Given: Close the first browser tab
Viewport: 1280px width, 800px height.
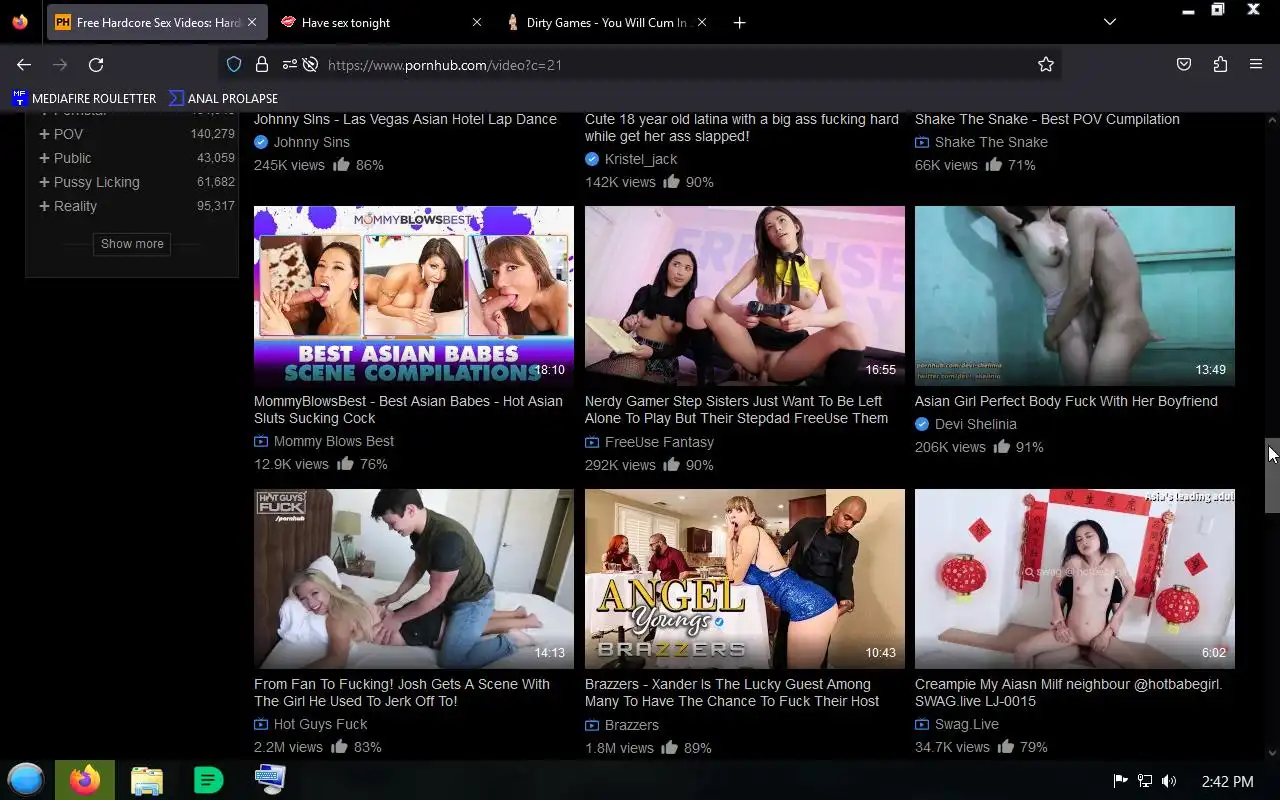Looking at the screenshot, I should click(x=251, y=22).
